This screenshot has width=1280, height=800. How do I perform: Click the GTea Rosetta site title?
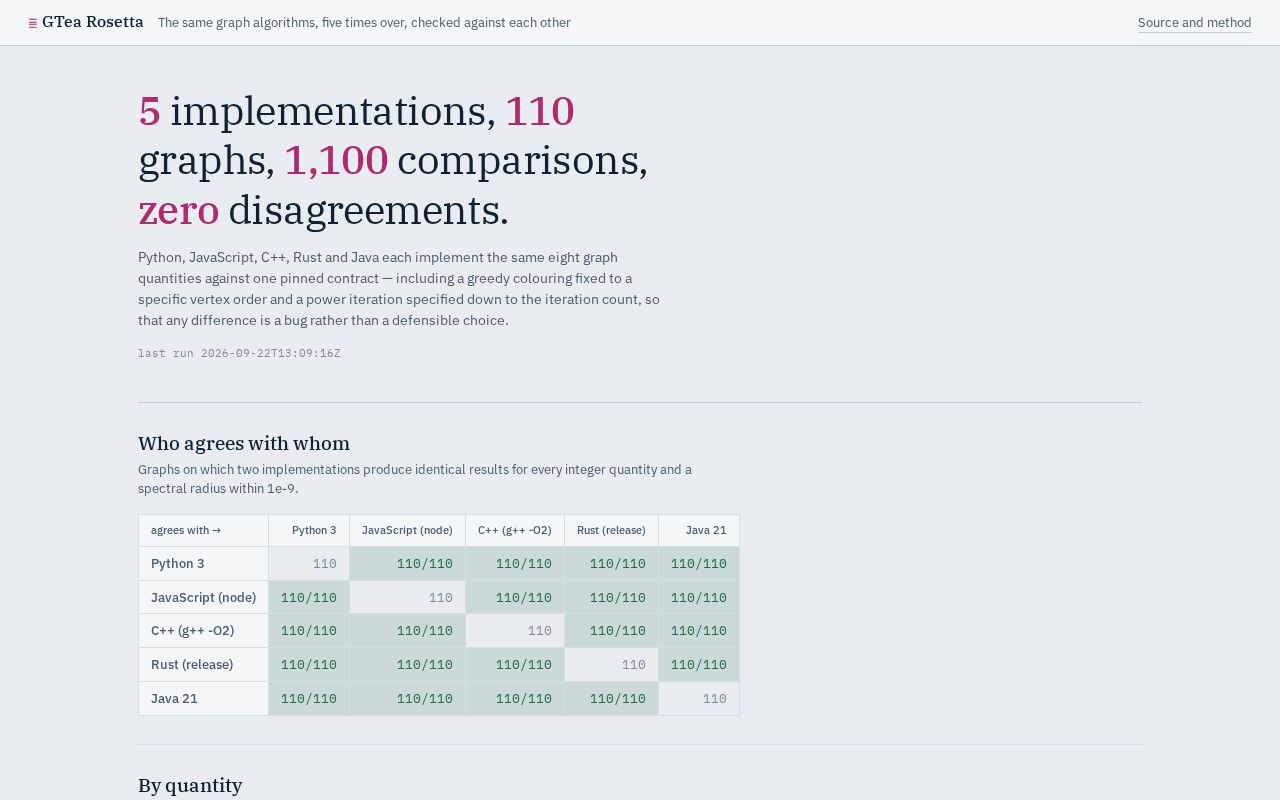(93, 22)
